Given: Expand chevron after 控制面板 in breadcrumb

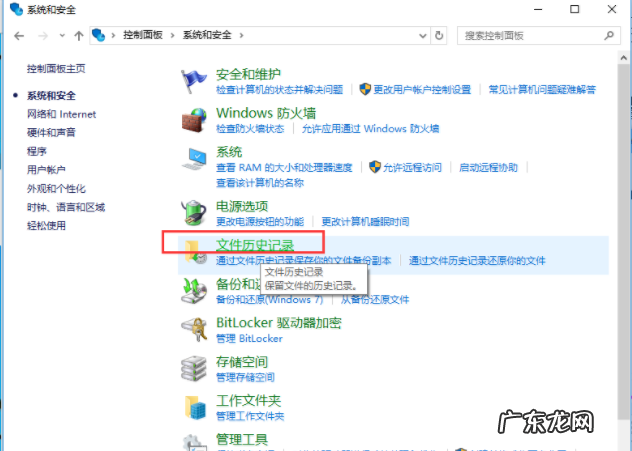Looking at the screenshot, I should coord(173,35).
